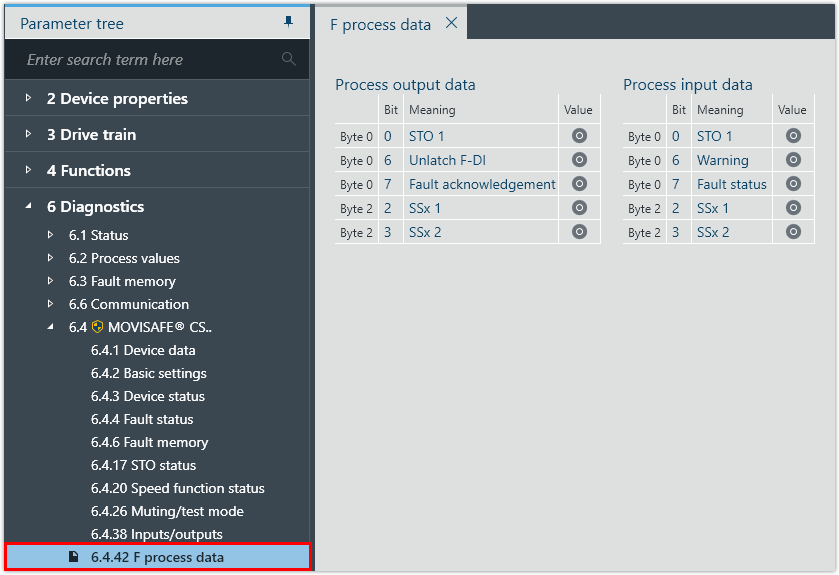Viewport: 839px width, 575px height.
Task: Expand 6.3 Fault memory subtree
Action: (51, 281)
